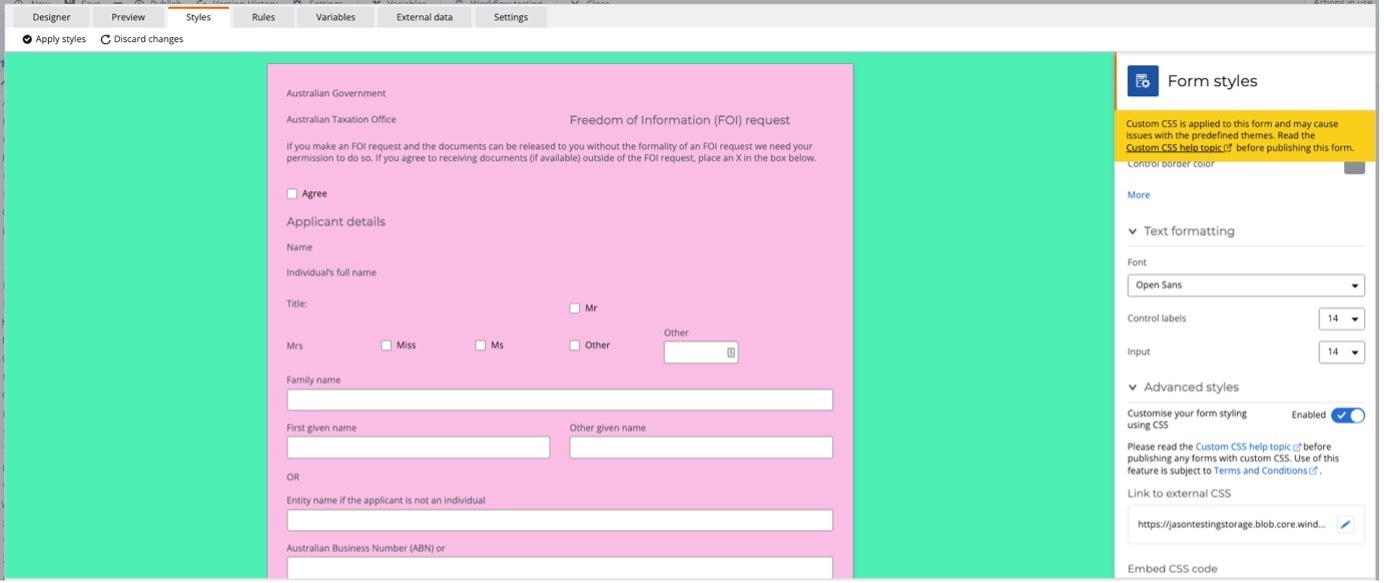
Task: Select the Styles tab
Action: (x=200, y=17)
